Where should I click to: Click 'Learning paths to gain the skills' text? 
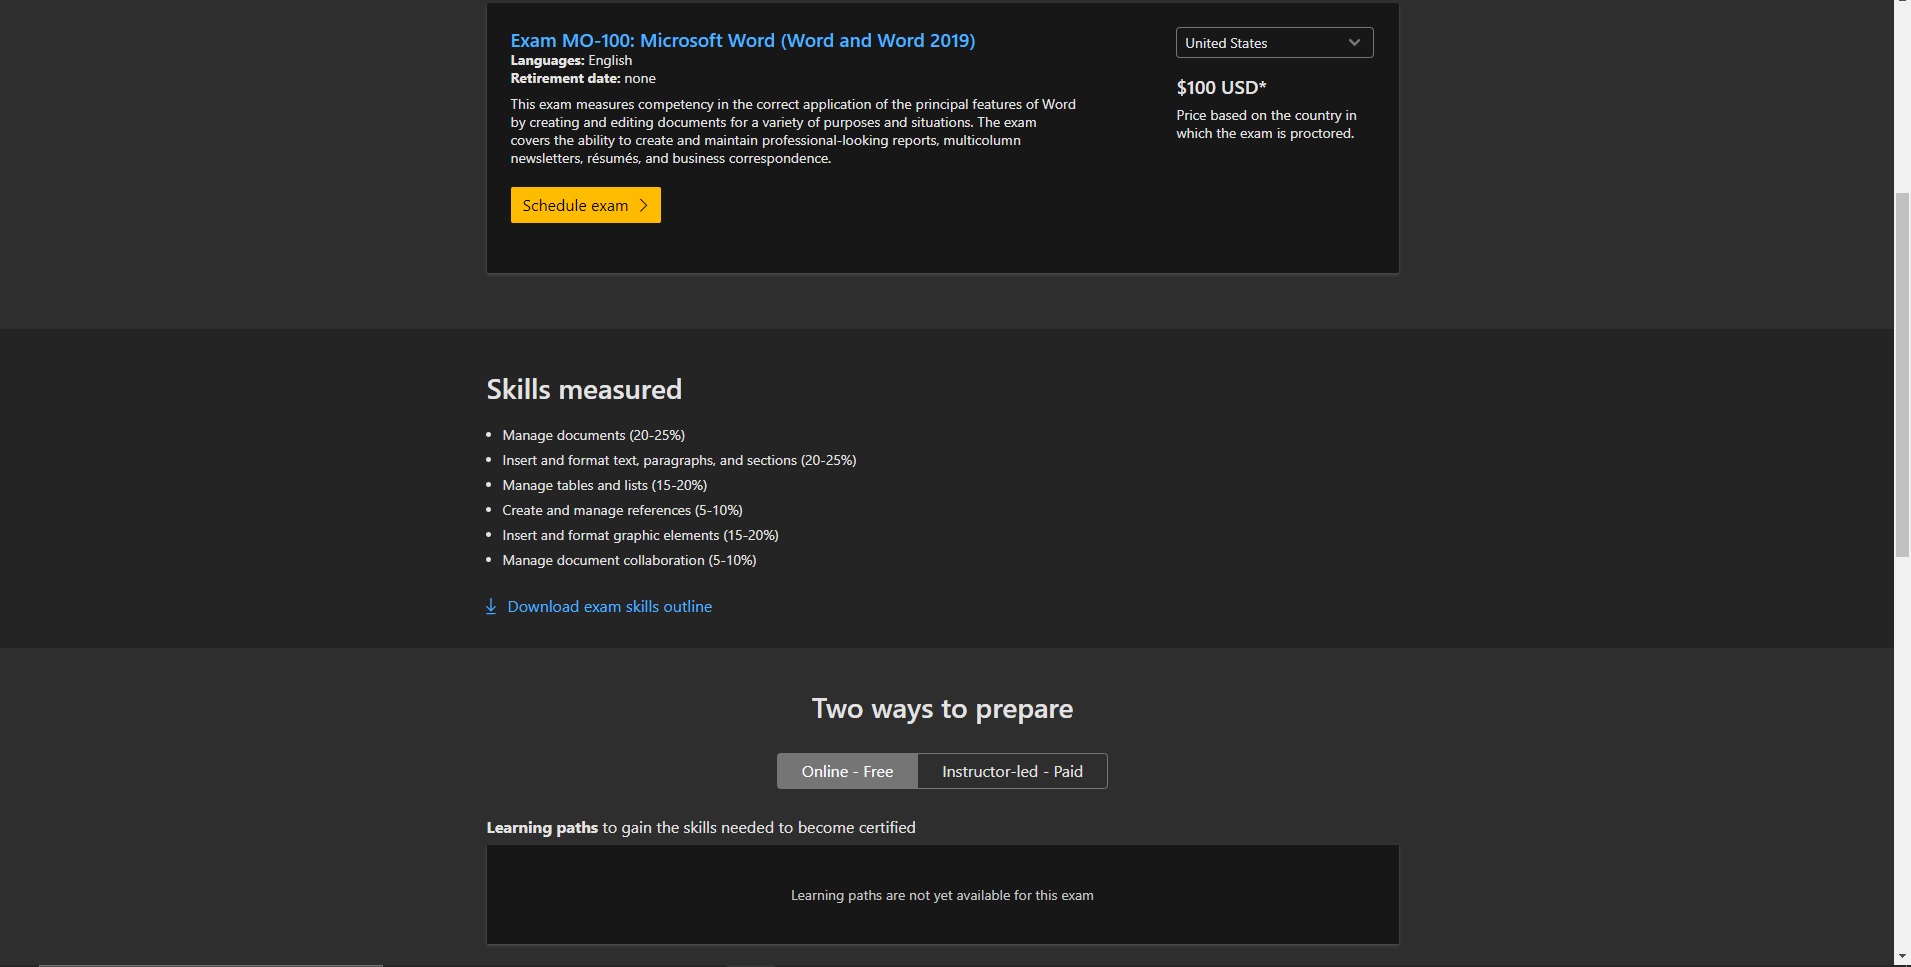[x=701, y=827]
